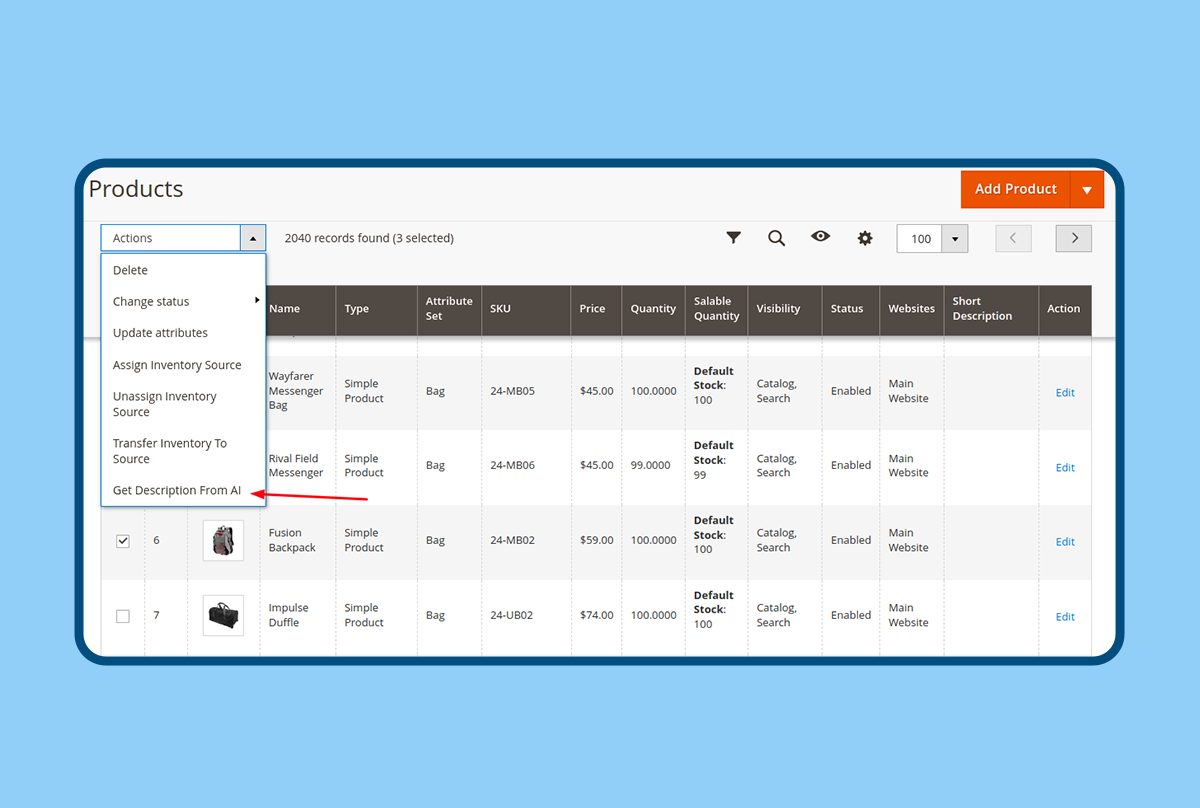Sort by the Price column header
This screenshot has height=808, width=1200.
tap(592, 309)
